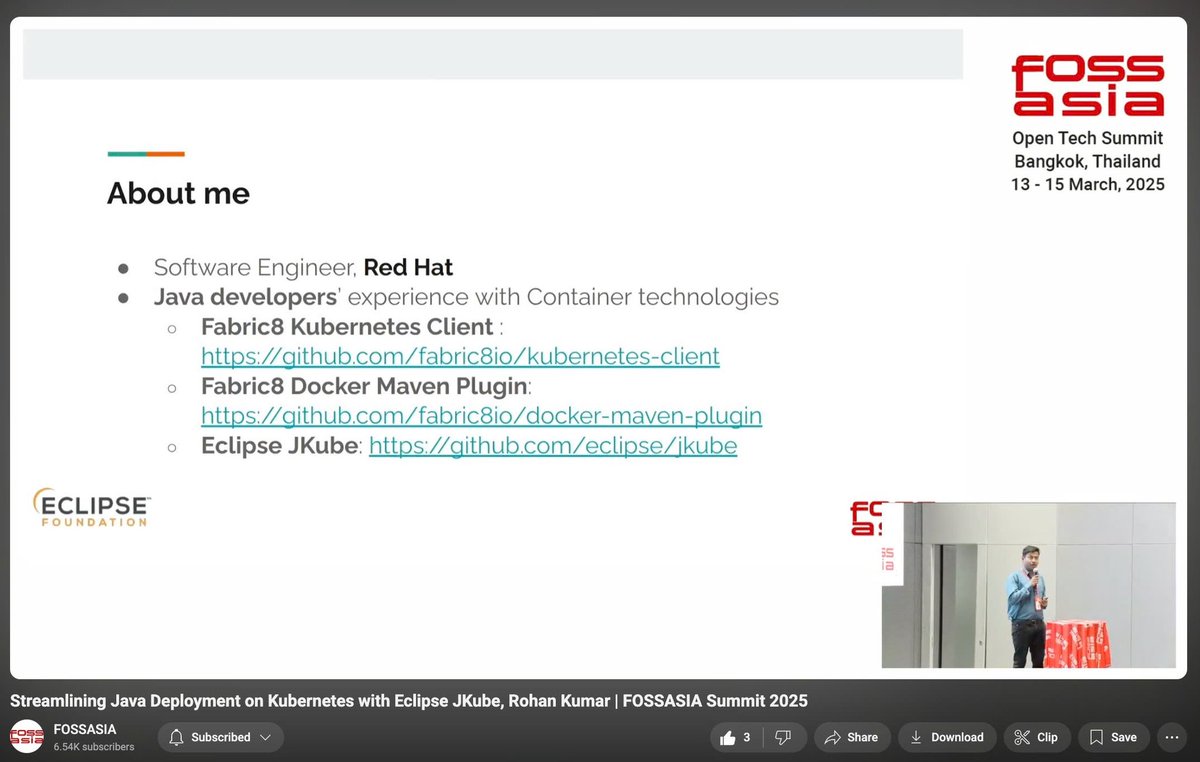The width and height of the screenshot is (1200, 762).
Task: Click the FOSSASIA logo in video corner
Action: (1088, 86)
